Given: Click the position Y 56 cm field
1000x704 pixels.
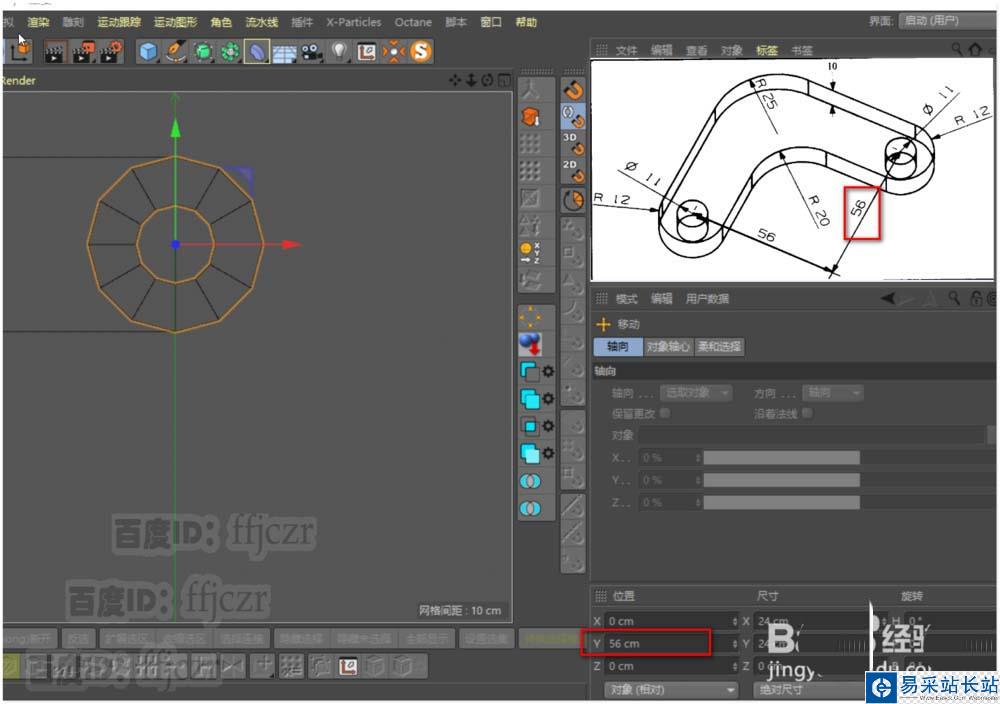Looking at the screenshot, I should coord(670,643).
